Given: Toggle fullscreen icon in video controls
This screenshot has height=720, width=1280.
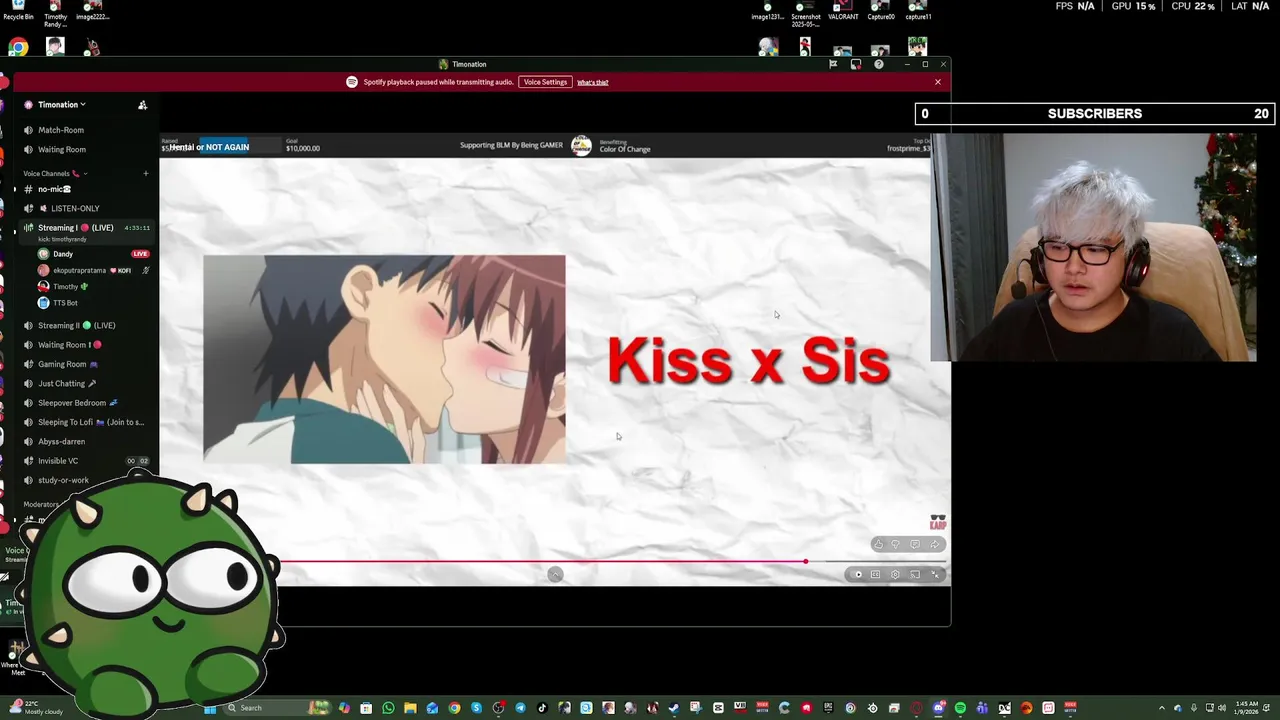Looking at the screenshot, I should click(x=935, y=574).
